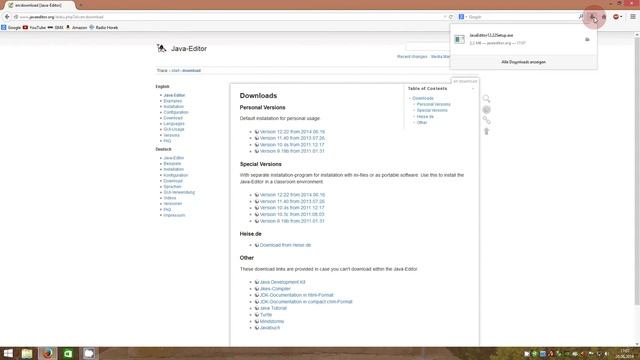Open English sidebar Configuration link
Image resolution: width=640 pixels, height=360 pixels.
coord(176,112)
